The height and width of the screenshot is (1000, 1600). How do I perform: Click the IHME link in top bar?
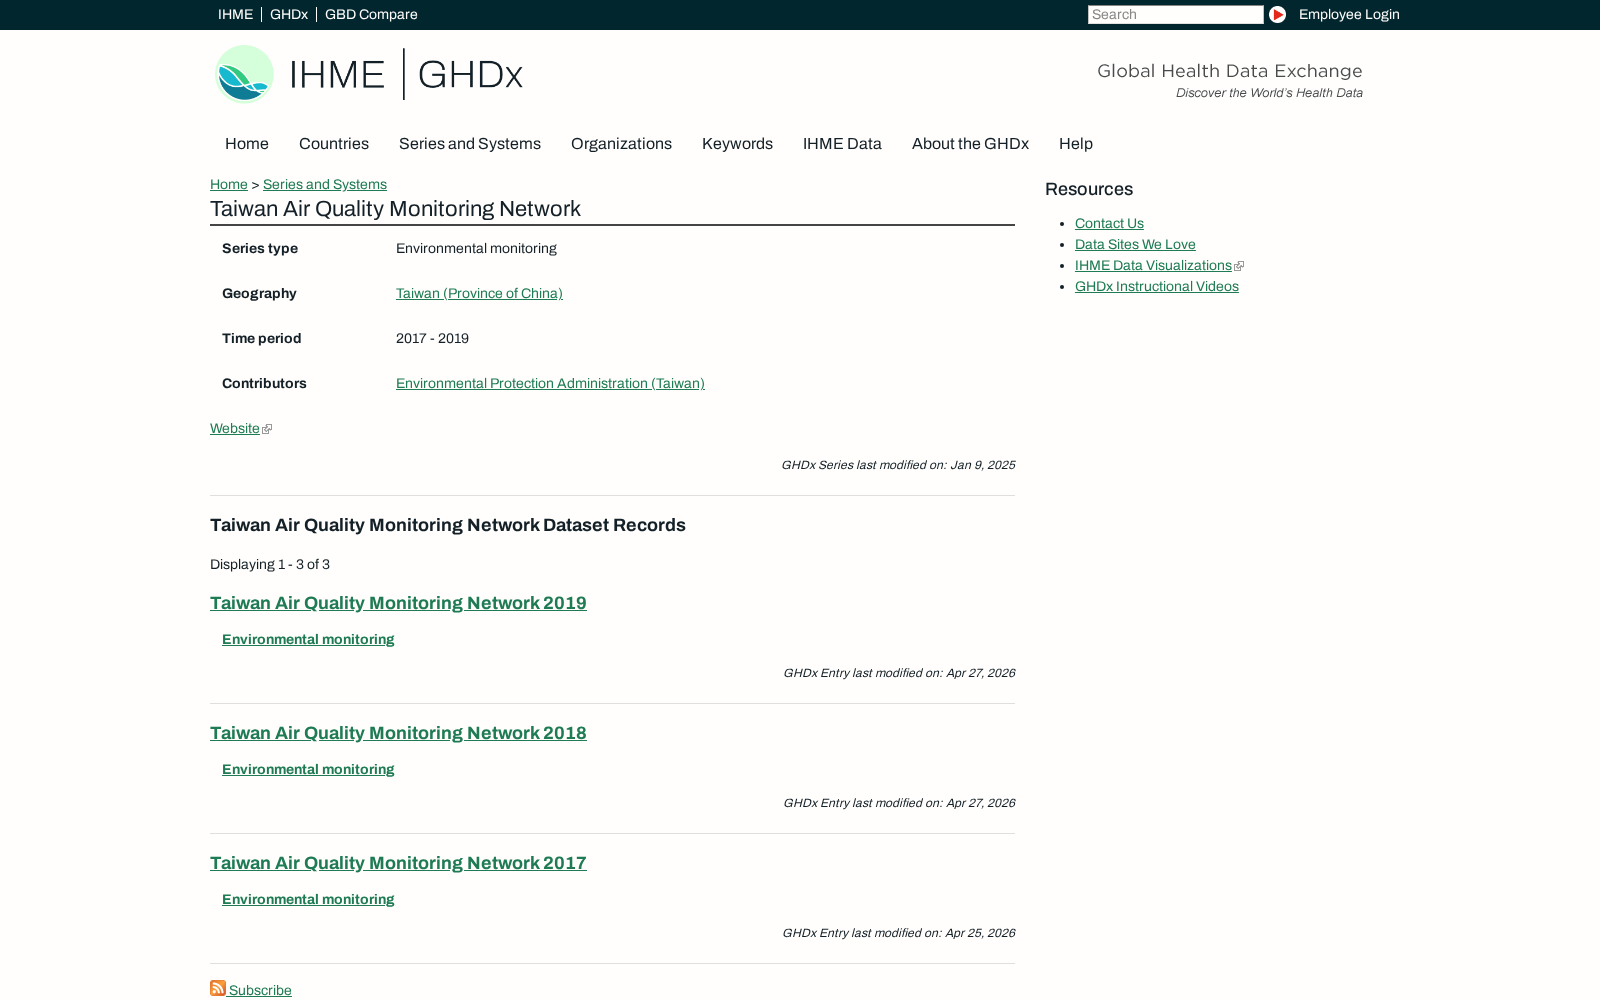(235, 14)
